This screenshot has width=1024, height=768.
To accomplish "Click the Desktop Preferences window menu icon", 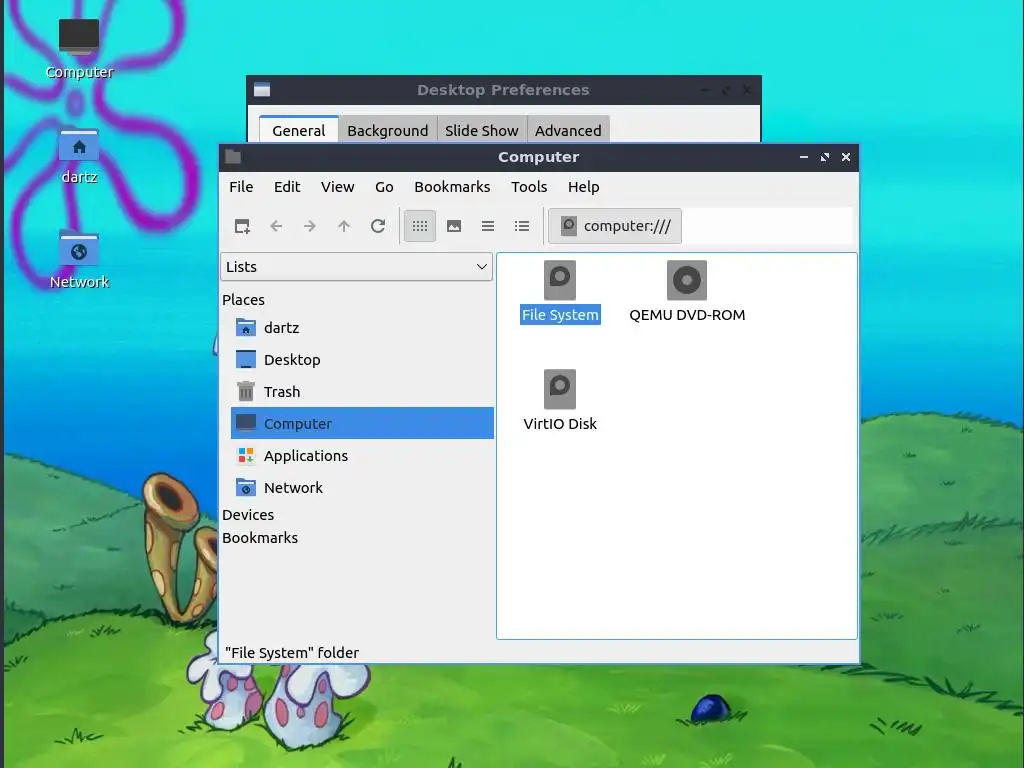I will coord(262,90).
